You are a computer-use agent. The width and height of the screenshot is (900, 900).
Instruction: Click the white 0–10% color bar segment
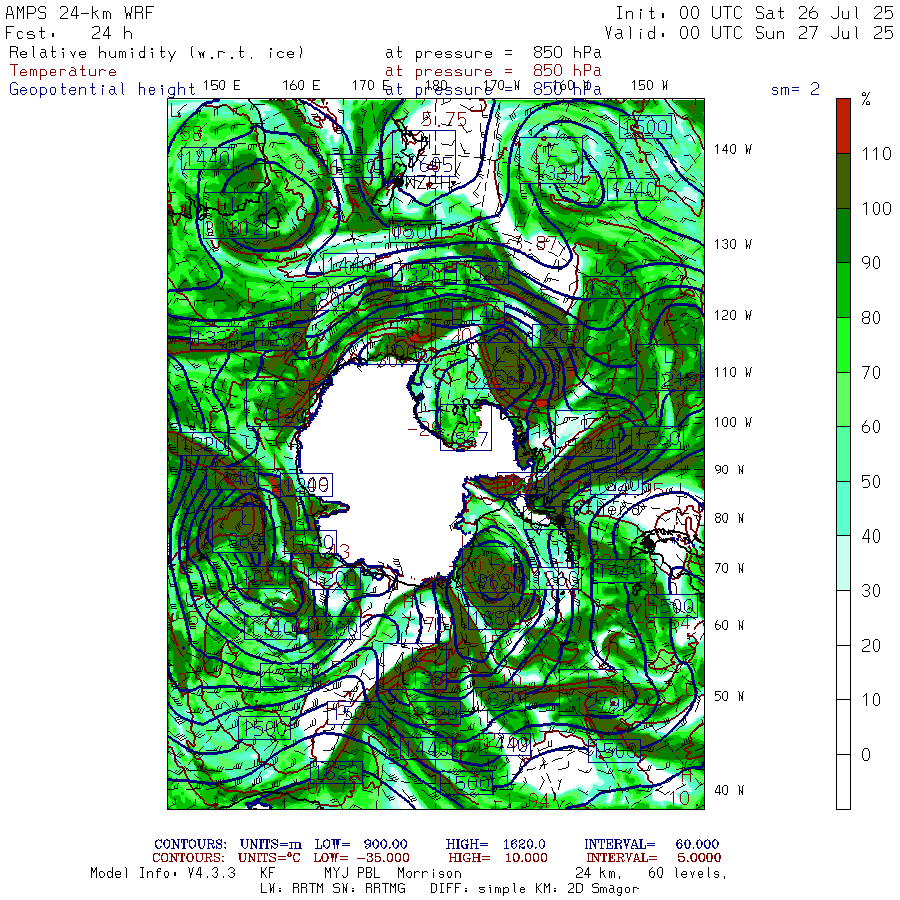tap(843, 727)
